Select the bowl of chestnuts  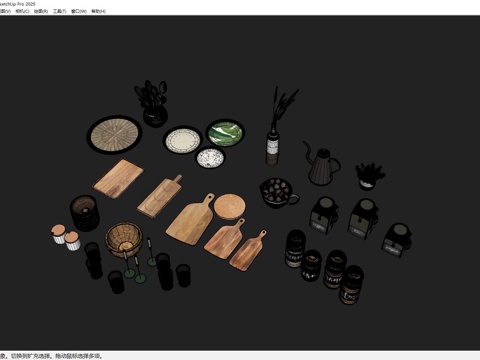click(x=279, y=193)
